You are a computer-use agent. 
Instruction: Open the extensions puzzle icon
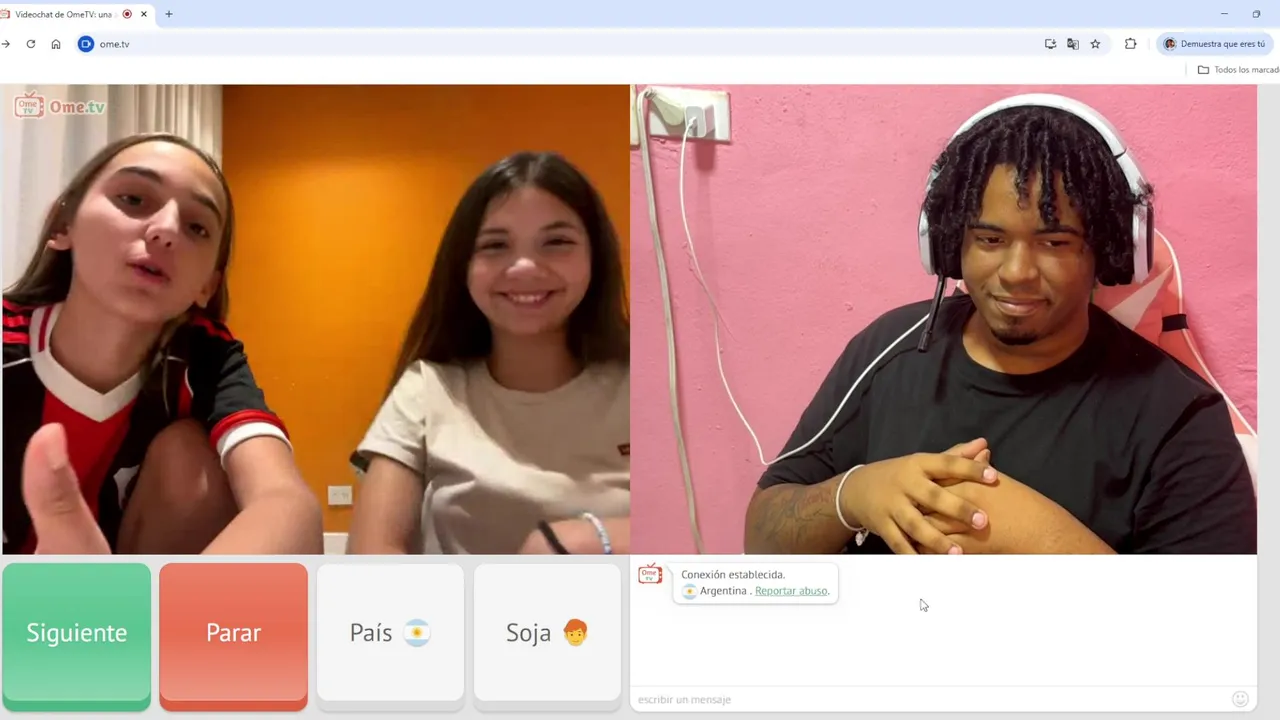[x=1131, y=44]
